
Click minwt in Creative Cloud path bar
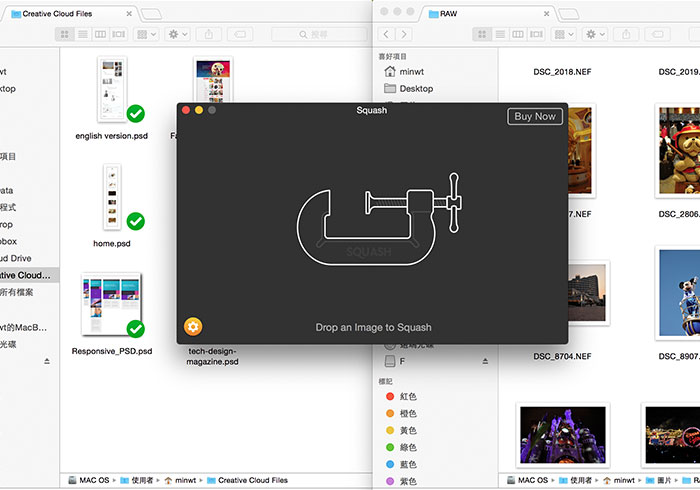[180, 480]
